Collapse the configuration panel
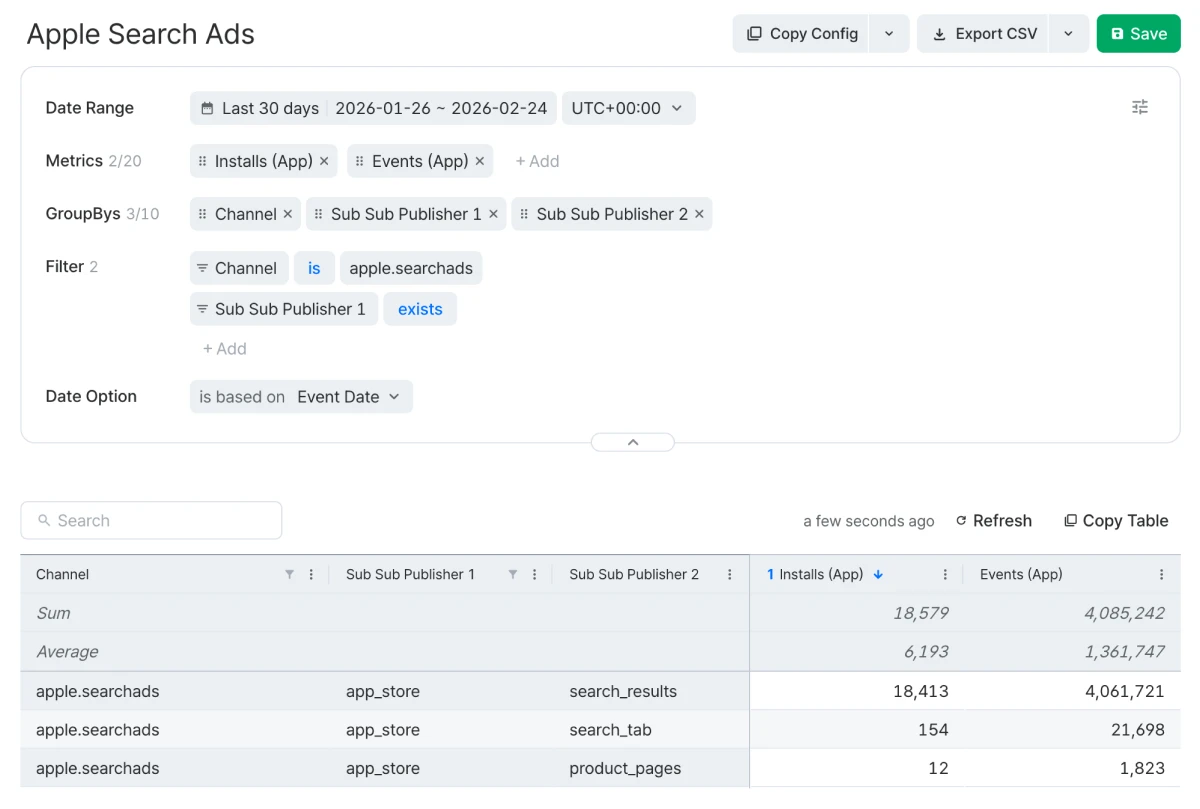Viewport: 1200px width, 809px height. point(632,442)
